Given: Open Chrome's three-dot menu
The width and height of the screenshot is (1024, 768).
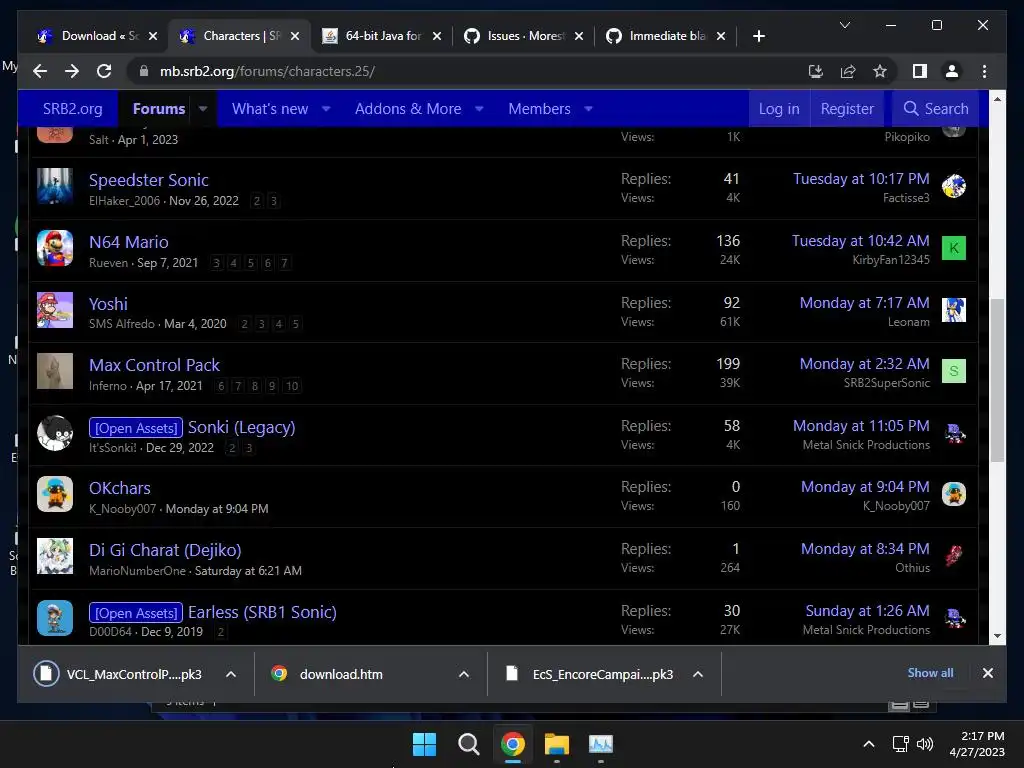Looking at the screenshot, I should [x=984, y=71].
